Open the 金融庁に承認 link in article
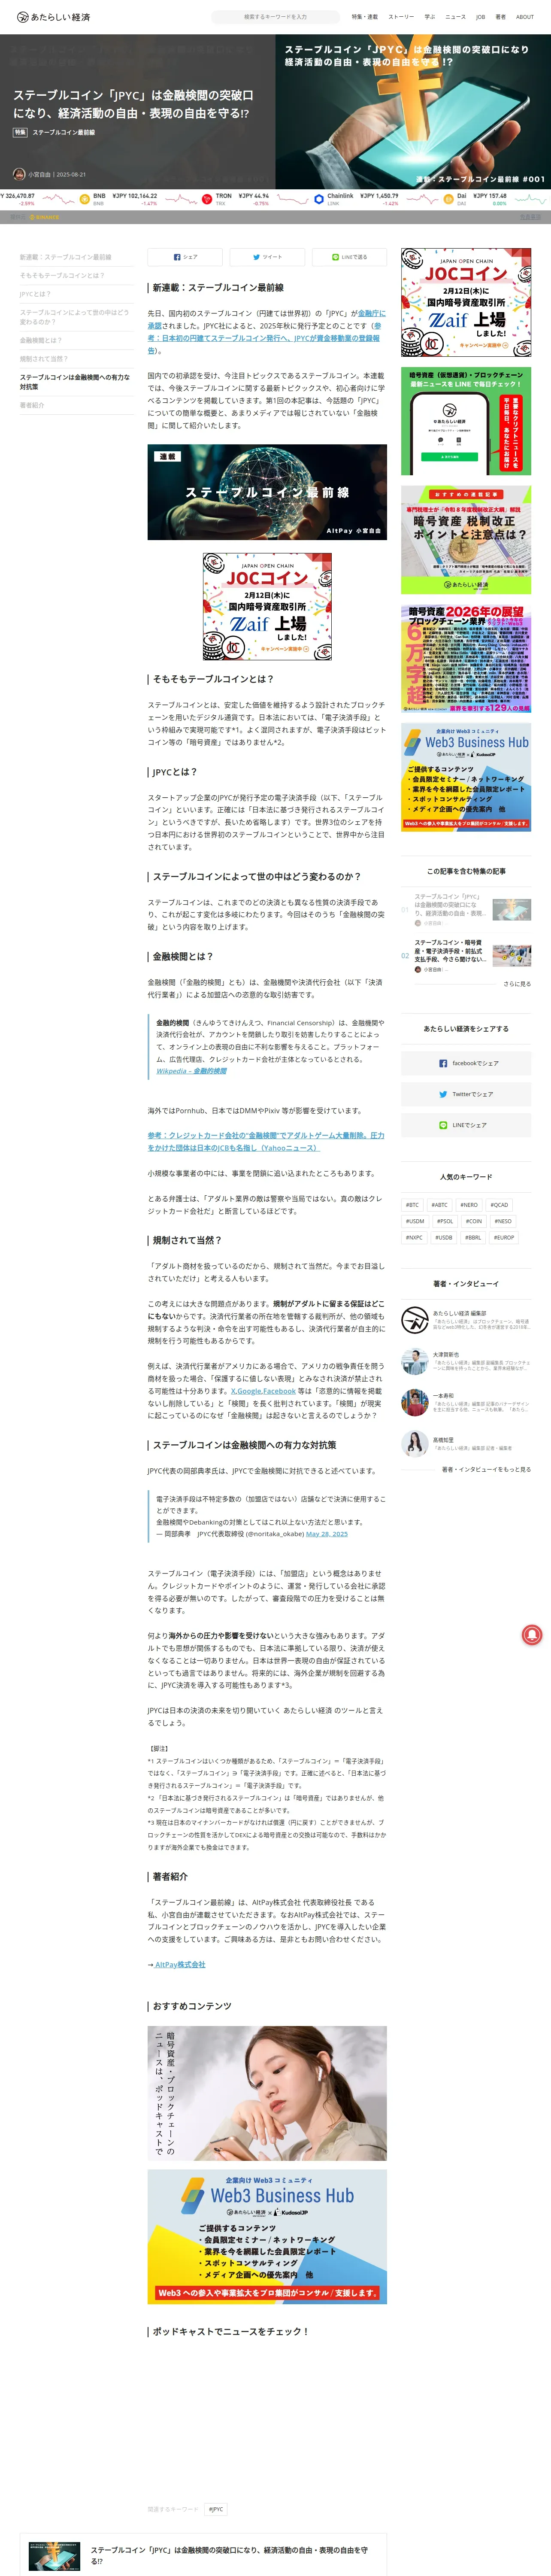This screenshot has height=2576, width=551. (x=371, y=313)
